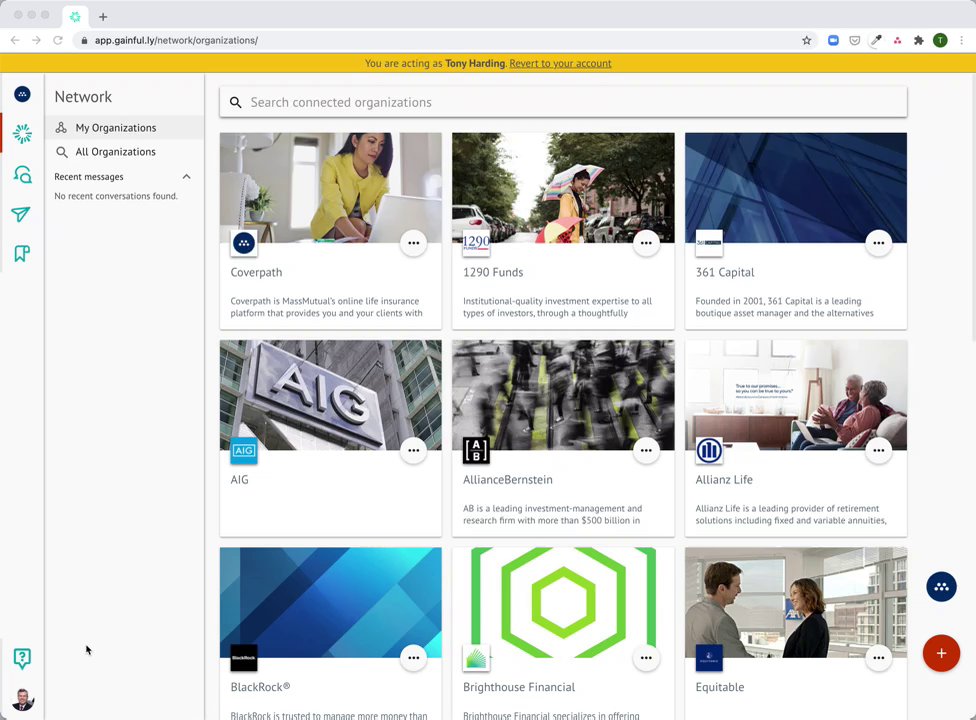Open the 361 Capital card image

pyautogui.click(x=795, y=187)
